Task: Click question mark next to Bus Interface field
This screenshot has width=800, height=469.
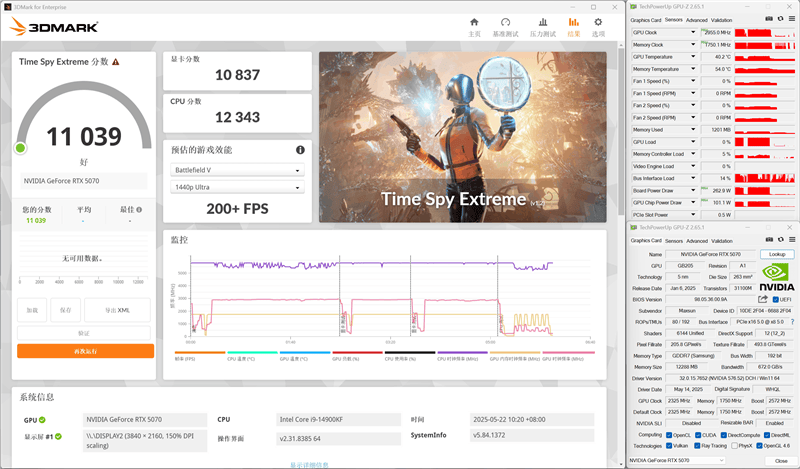Action: 792,322
